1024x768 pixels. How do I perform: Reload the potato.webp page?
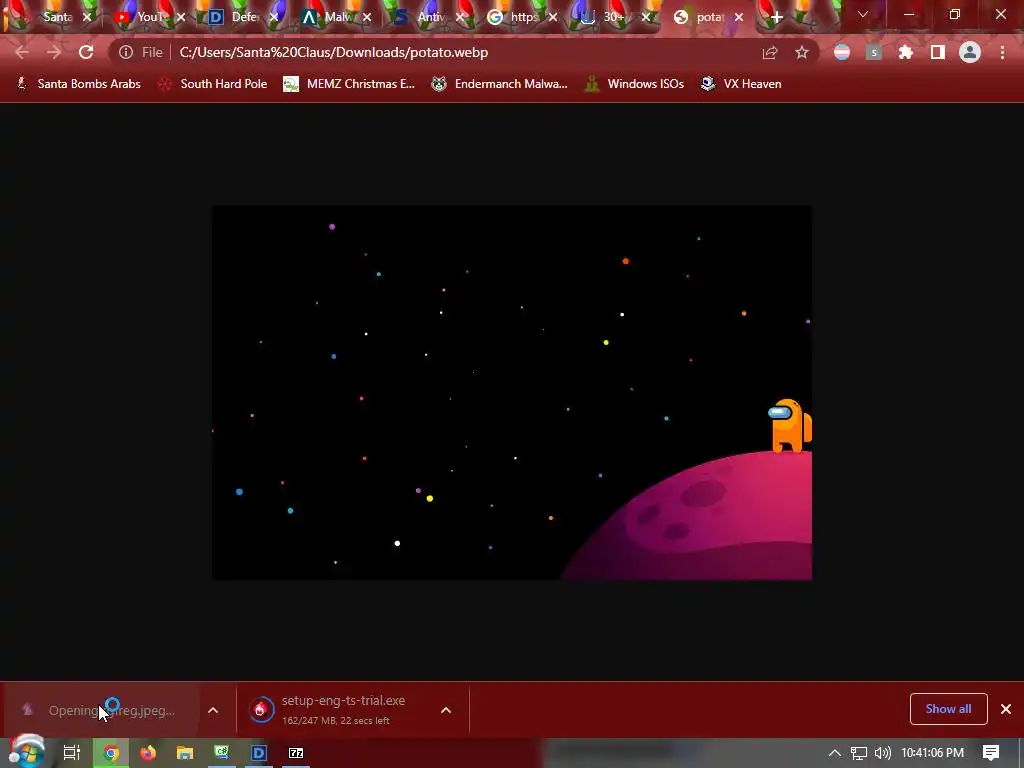pos(86,52)
